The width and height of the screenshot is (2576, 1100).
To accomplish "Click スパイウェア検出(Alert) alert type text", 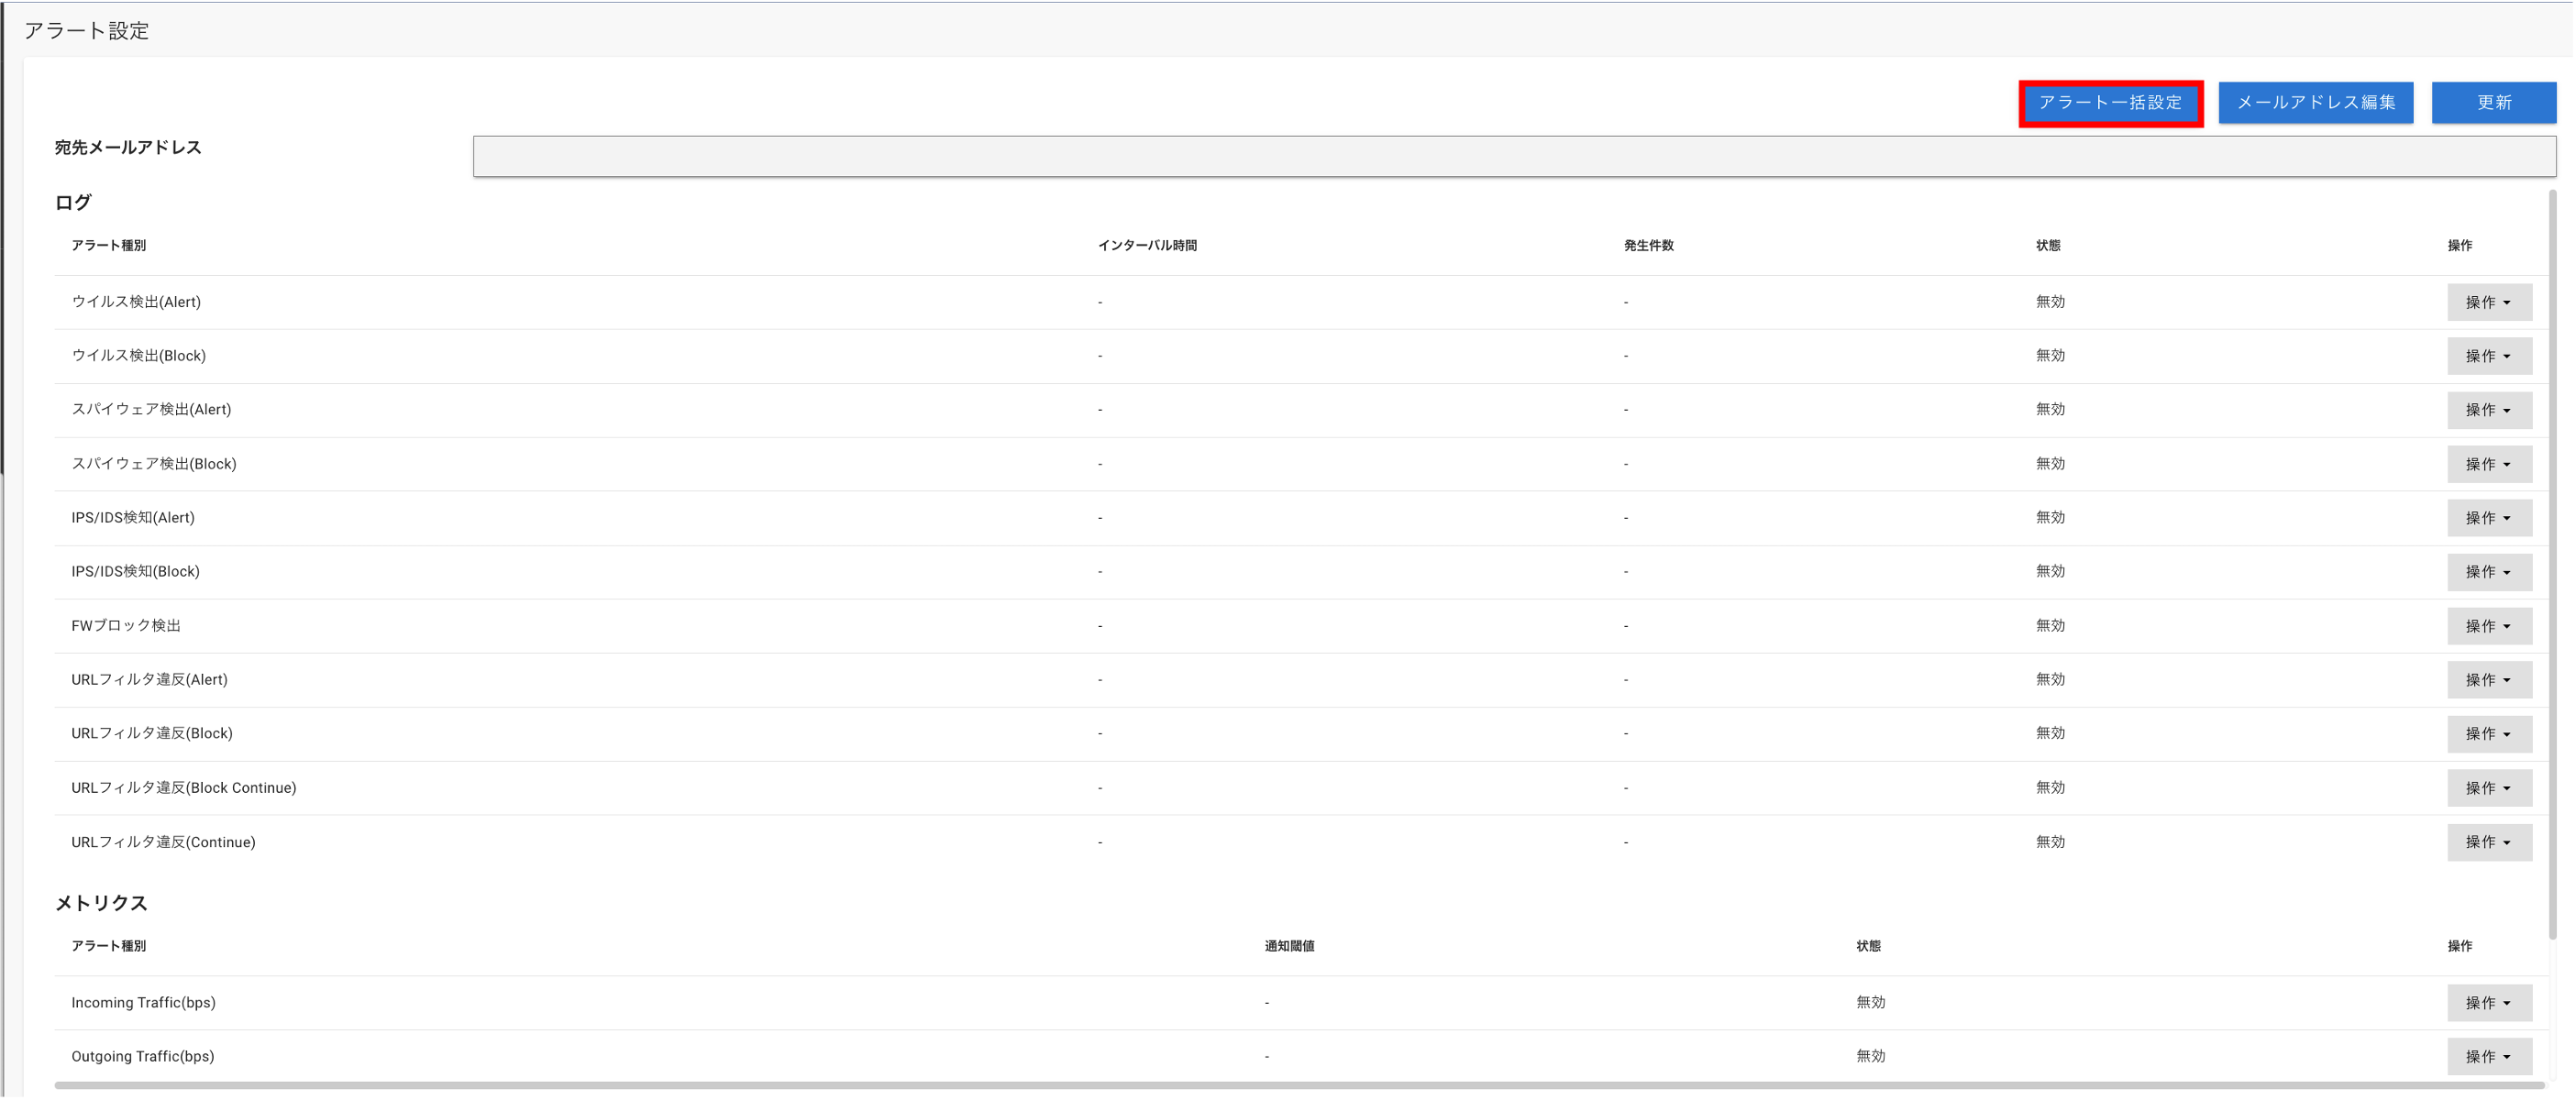I will click(151, 410).
